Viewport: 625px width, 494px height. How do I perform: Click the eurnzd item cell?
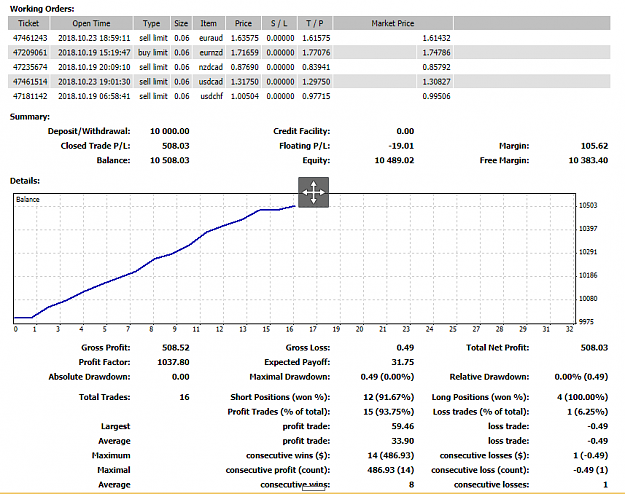point(211,53)
